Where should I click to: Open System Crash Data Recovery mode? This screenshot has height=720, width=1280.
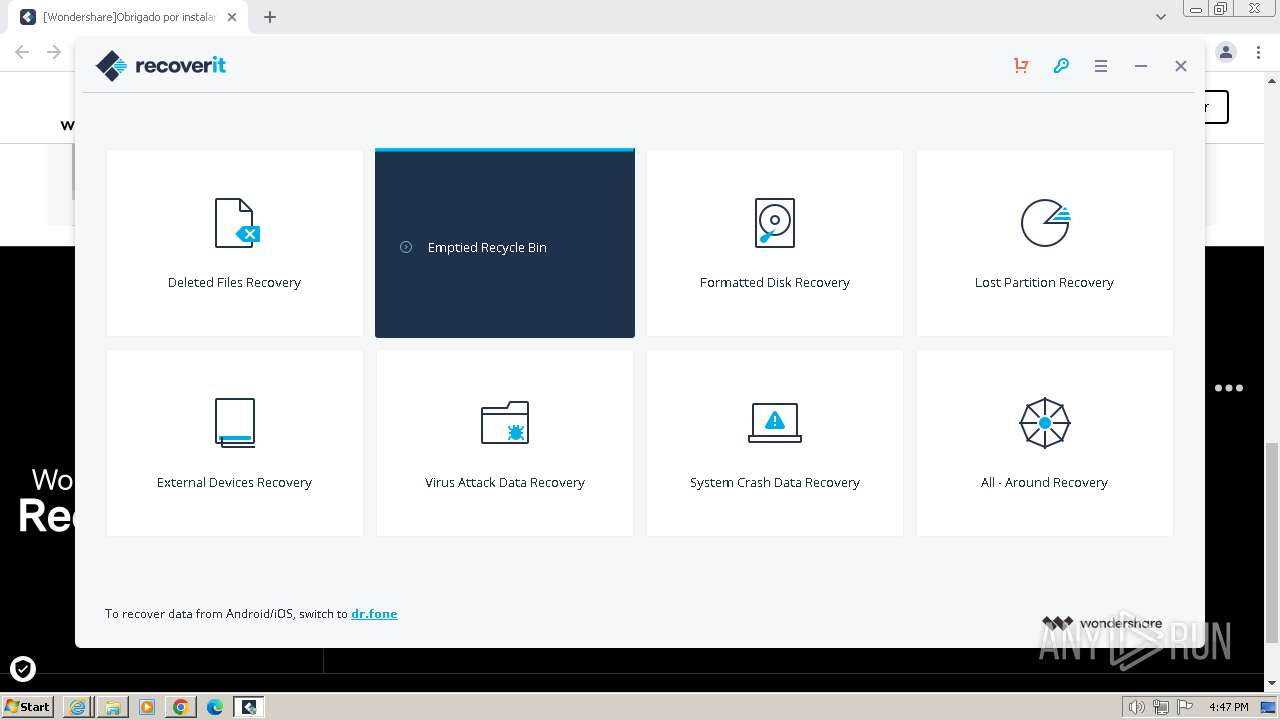pyautogui.click(x=775, y=443)
